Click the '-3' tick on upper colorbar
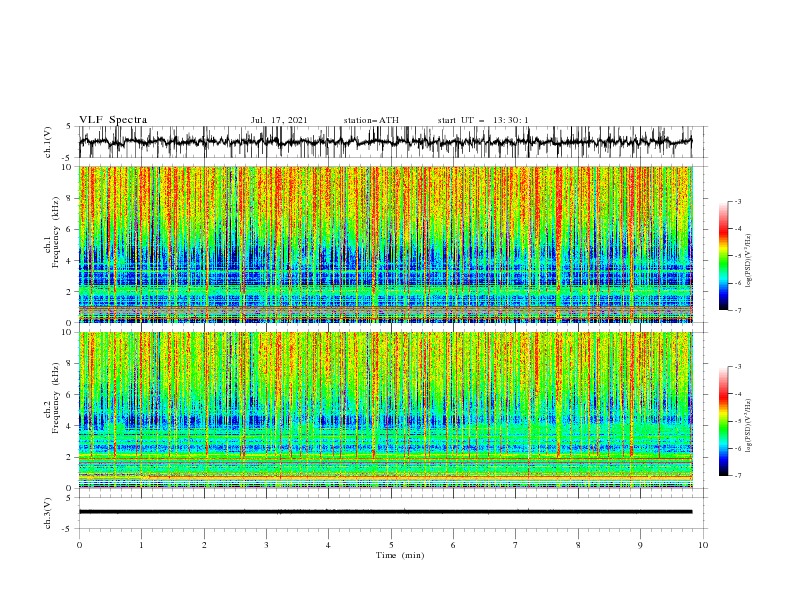The width and height of the screenshot is (792, 612). (737, 201)
